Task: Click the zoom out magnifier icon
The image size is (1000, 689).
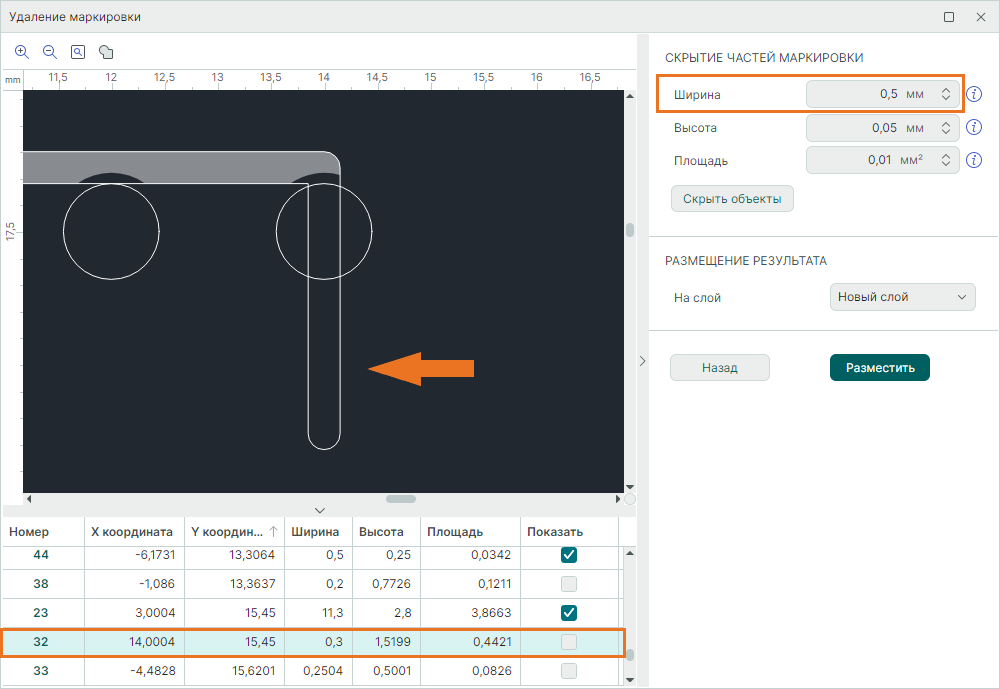Action: click(x=50, y=52)
